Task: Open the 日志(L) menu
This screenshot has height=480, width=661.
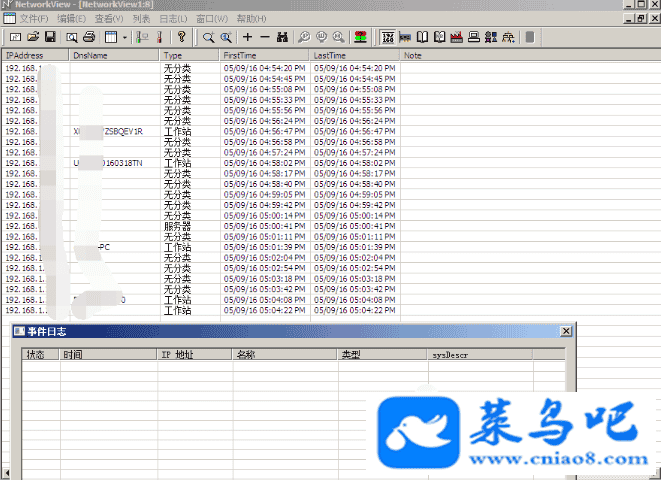Action: pos(171,19)
